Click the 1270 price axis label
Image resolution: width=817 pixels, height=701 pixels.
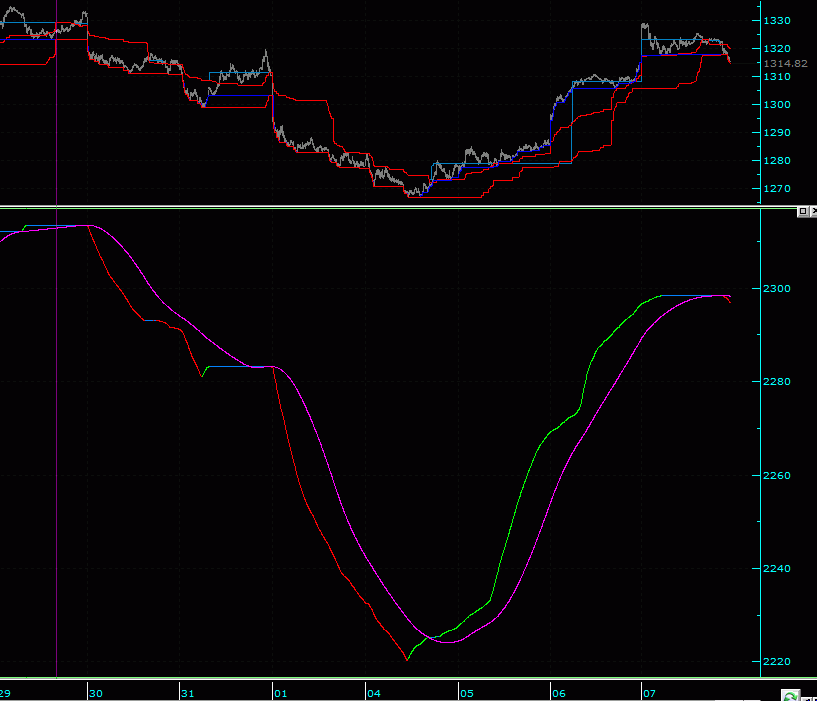pos(777,189)
